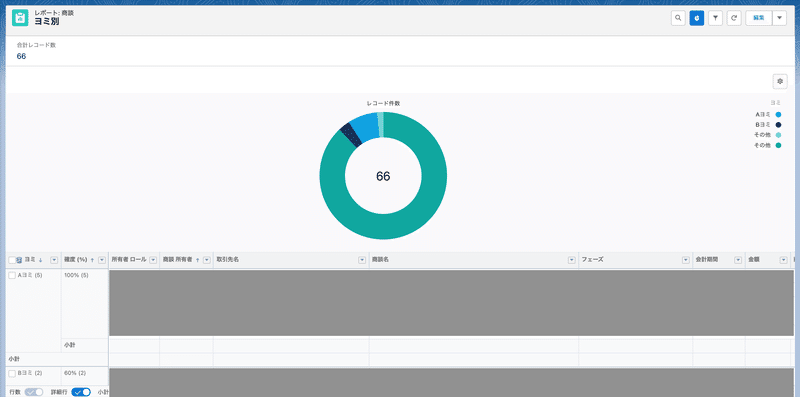Toggle the 行数 switch
This screenshot has height=397, width=800.
[34, 392]
